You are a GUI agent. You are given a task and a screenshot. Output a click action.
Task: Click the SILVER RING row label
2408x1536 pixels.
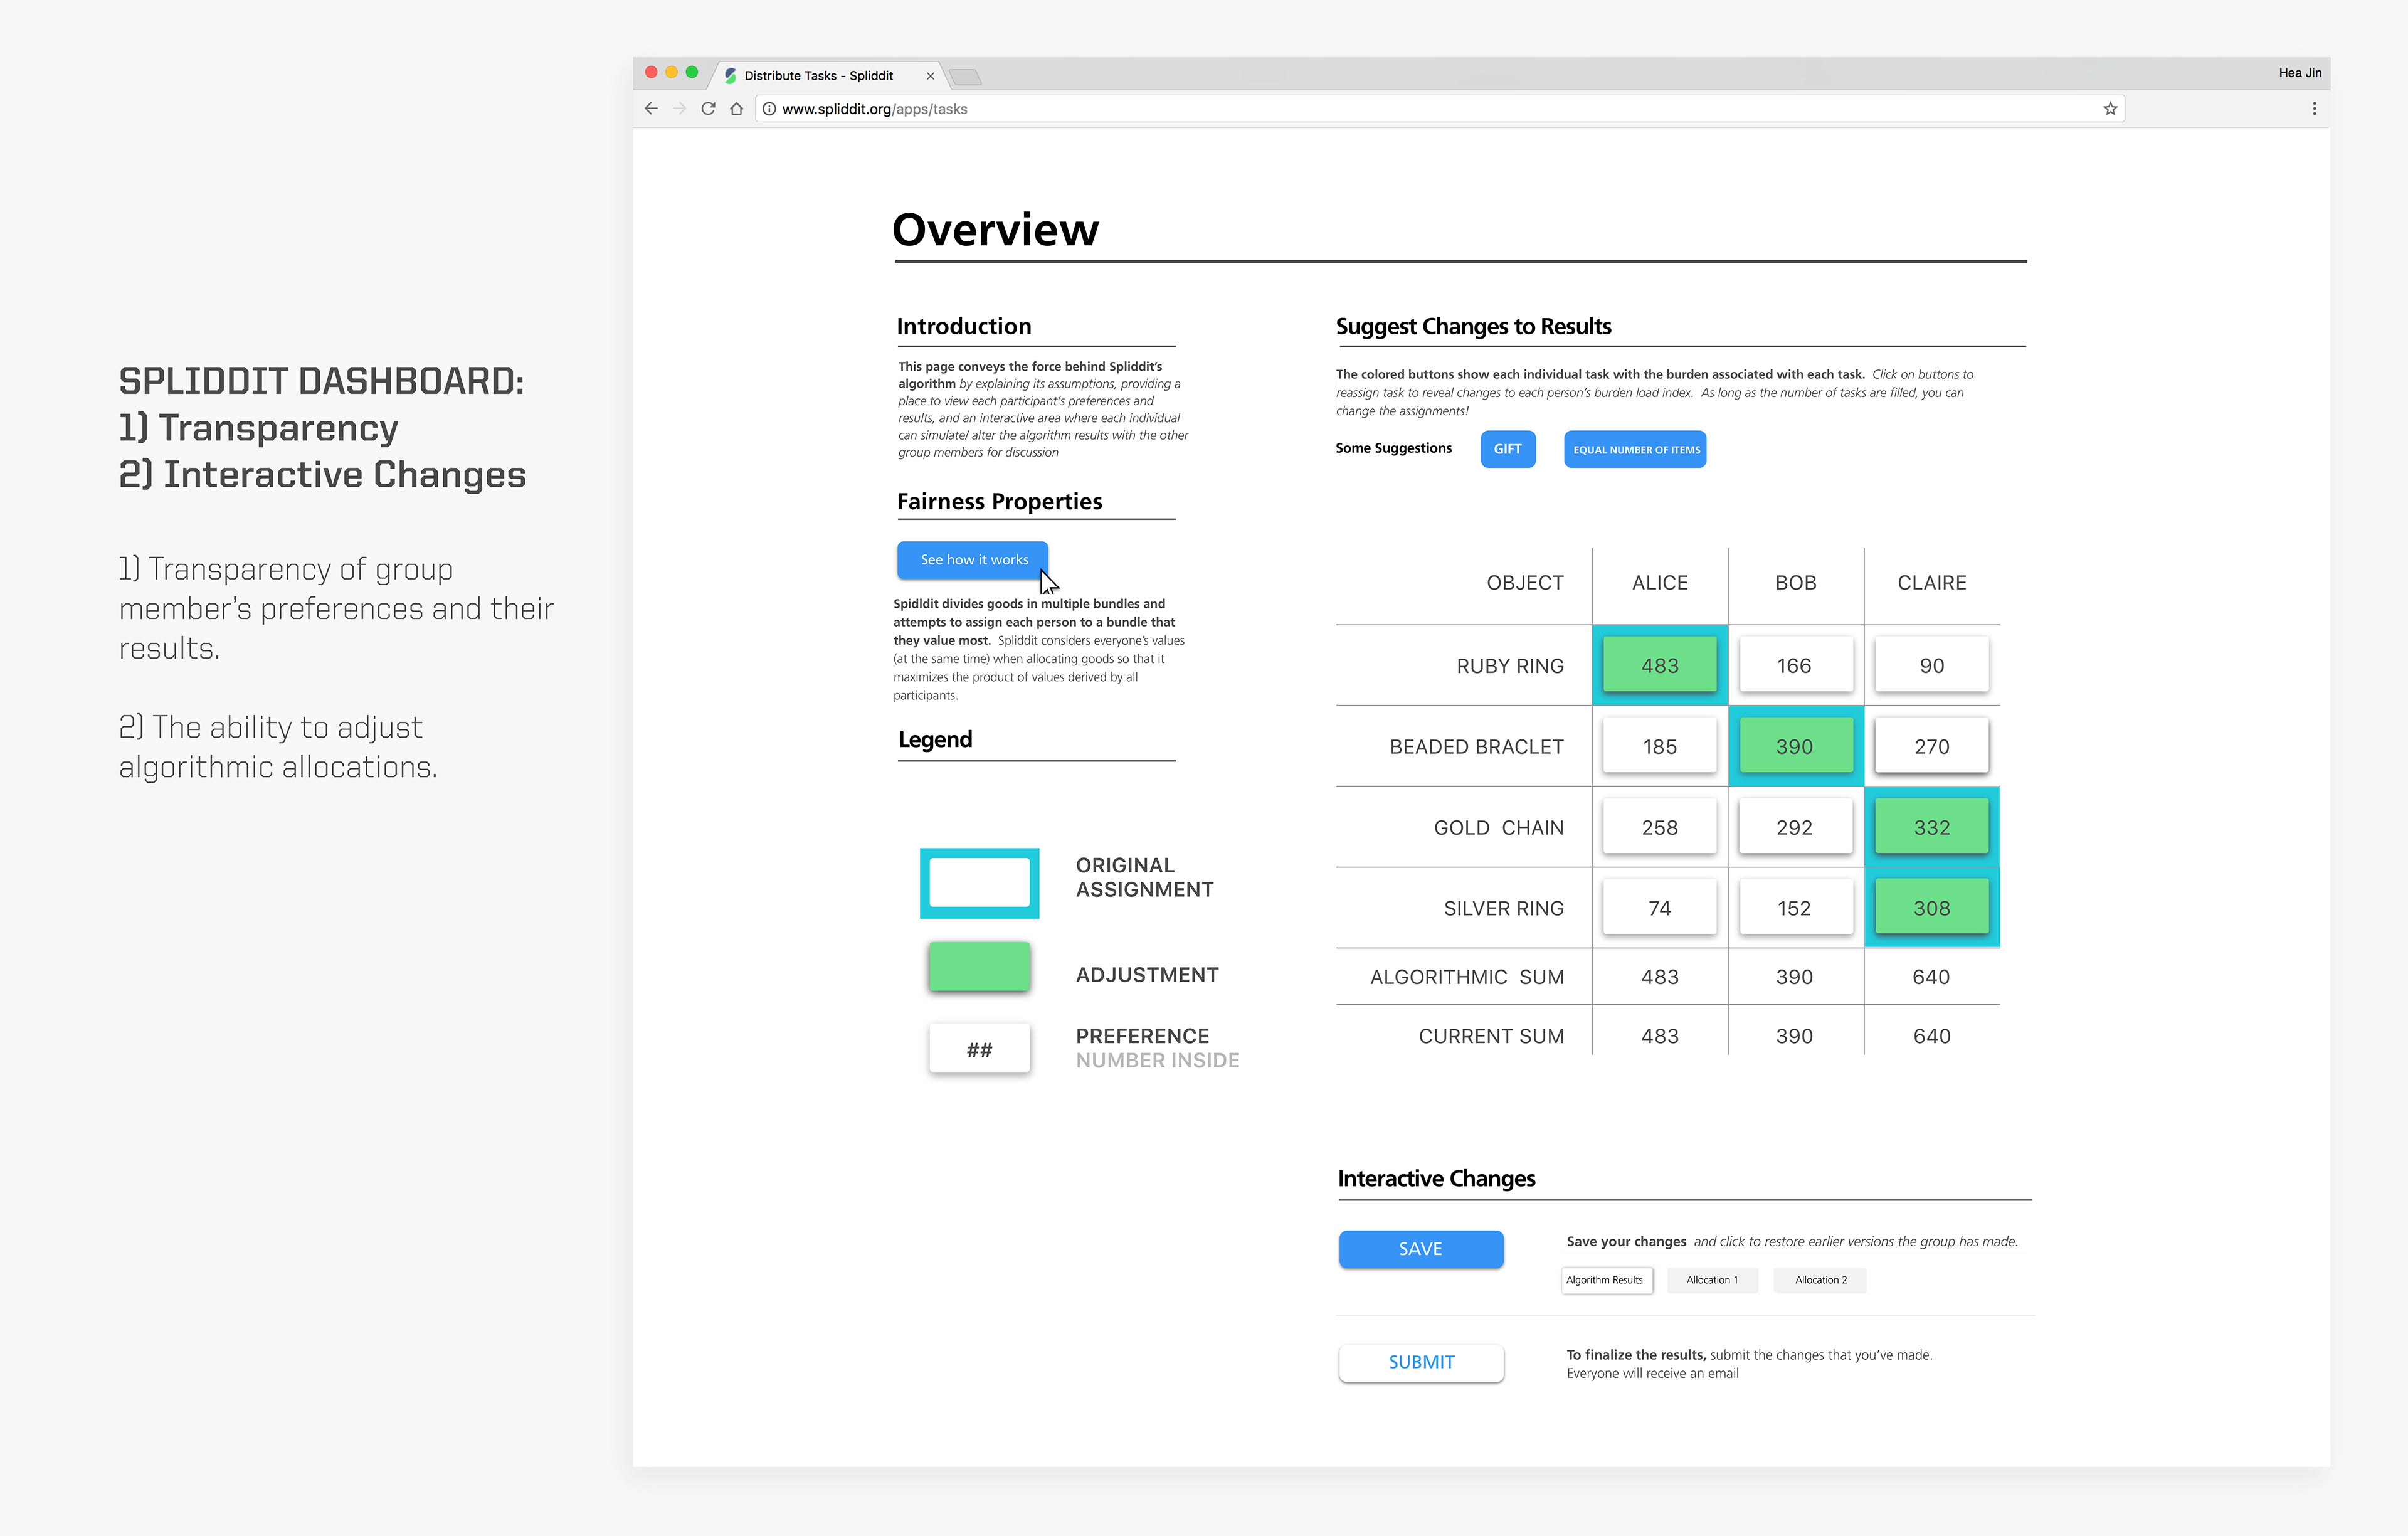pyautogui.click(x=1503, y=909)
